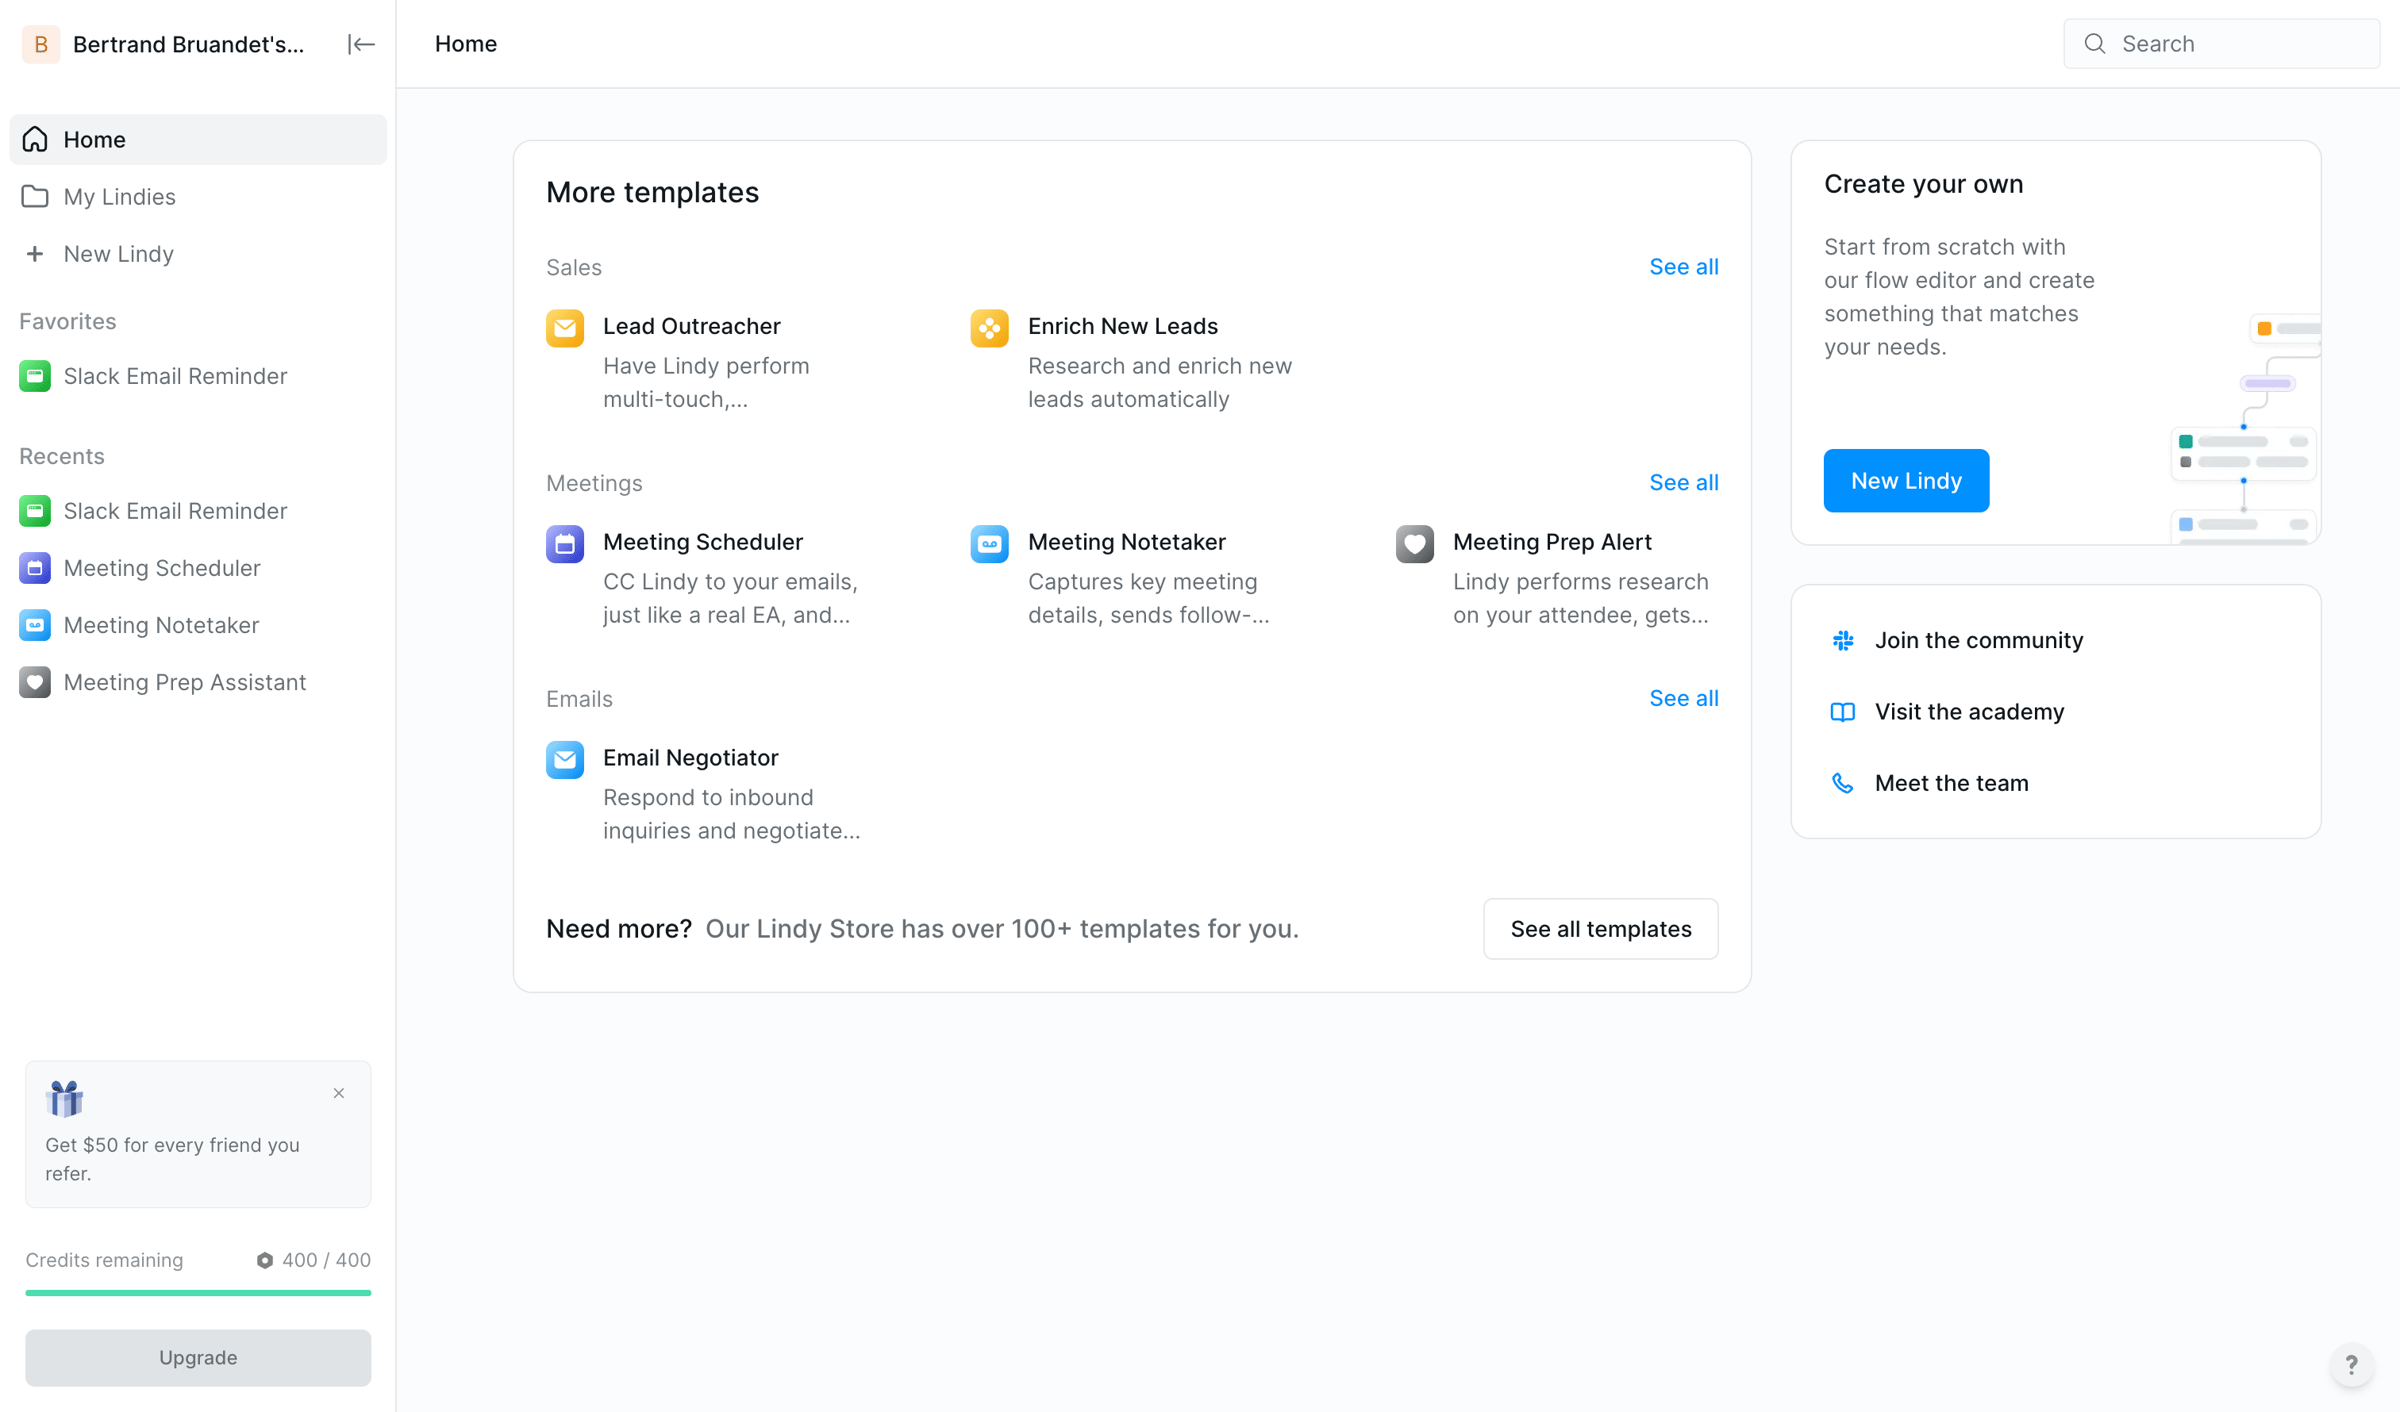Viewport: 2400px width, 1412px height.
Task: Click the referral gift icon
Action: [65, 1099]
